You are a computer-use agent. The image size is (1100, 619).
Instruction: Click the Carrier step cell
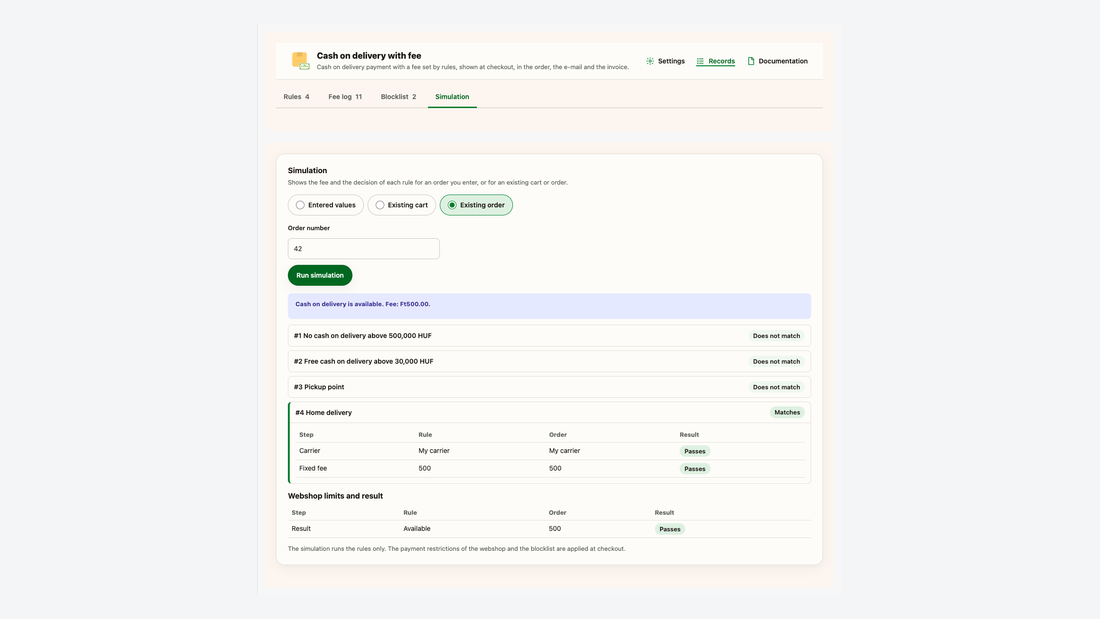pyautogui.click(x=309, y=451)
